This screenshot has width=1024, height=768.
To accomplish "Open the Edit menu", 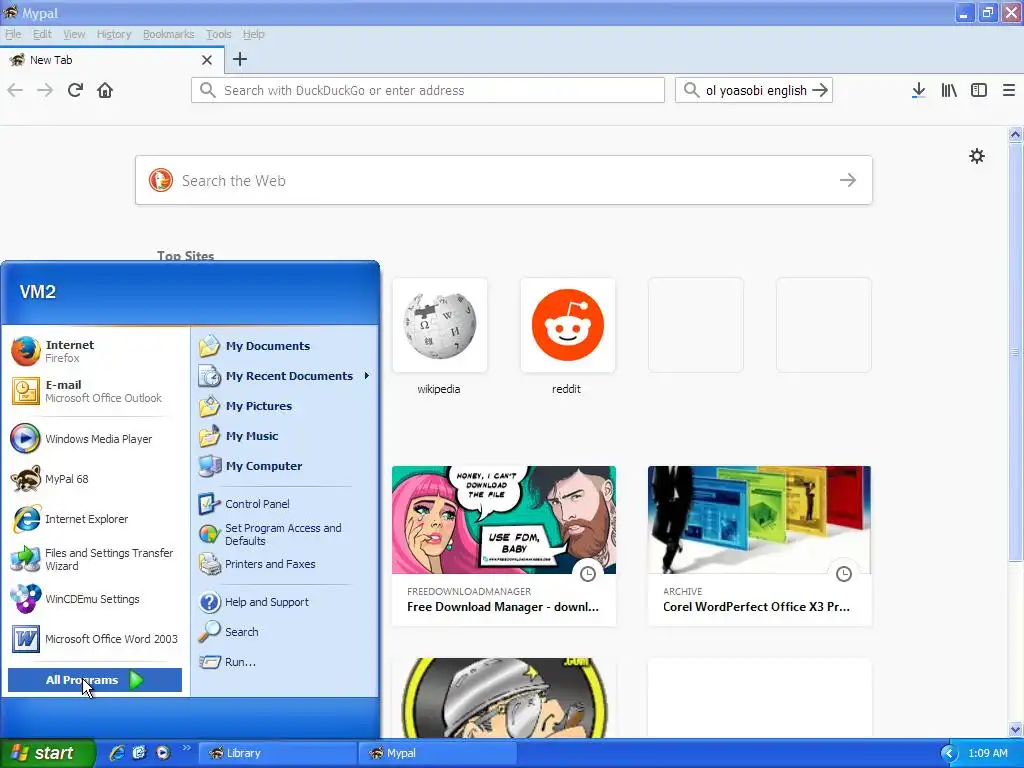I will tap(42, 34).
